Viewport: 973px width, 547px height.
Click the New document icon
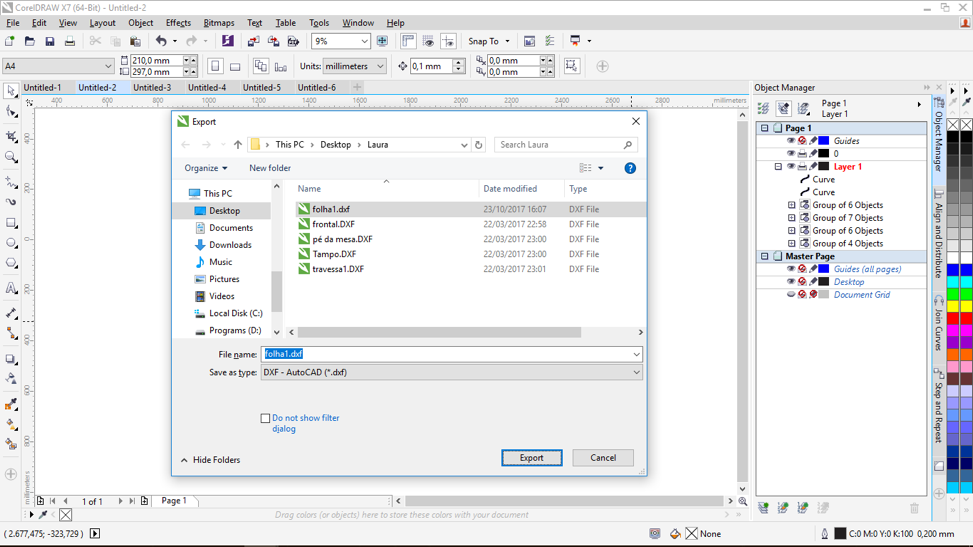(10, 41)
